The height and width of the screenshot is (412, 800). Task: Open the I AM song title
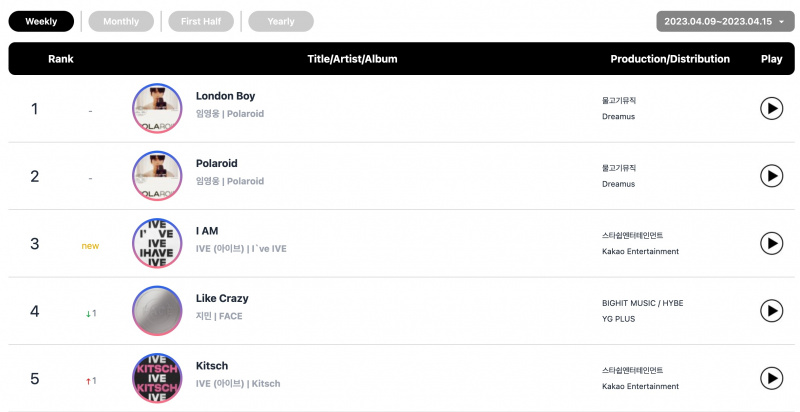[x=207, y=231]
